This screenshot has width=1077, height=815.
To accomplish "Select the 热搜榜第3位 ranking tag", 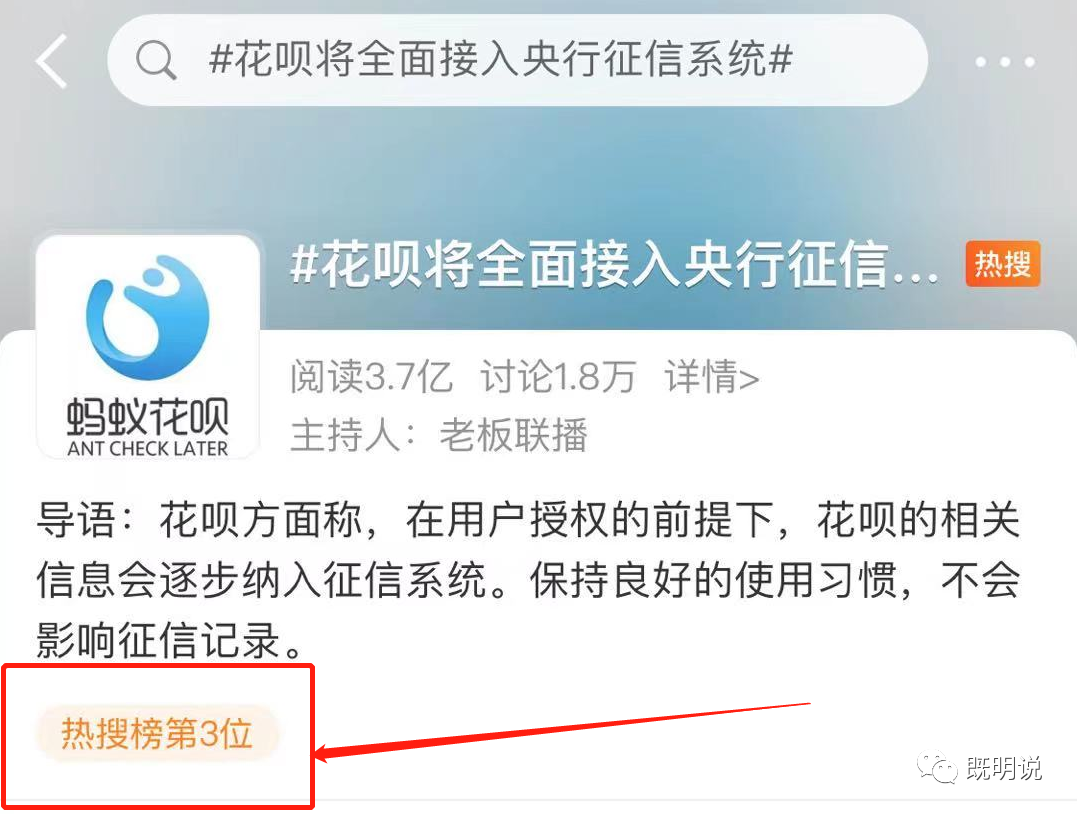I will point(157,733).
